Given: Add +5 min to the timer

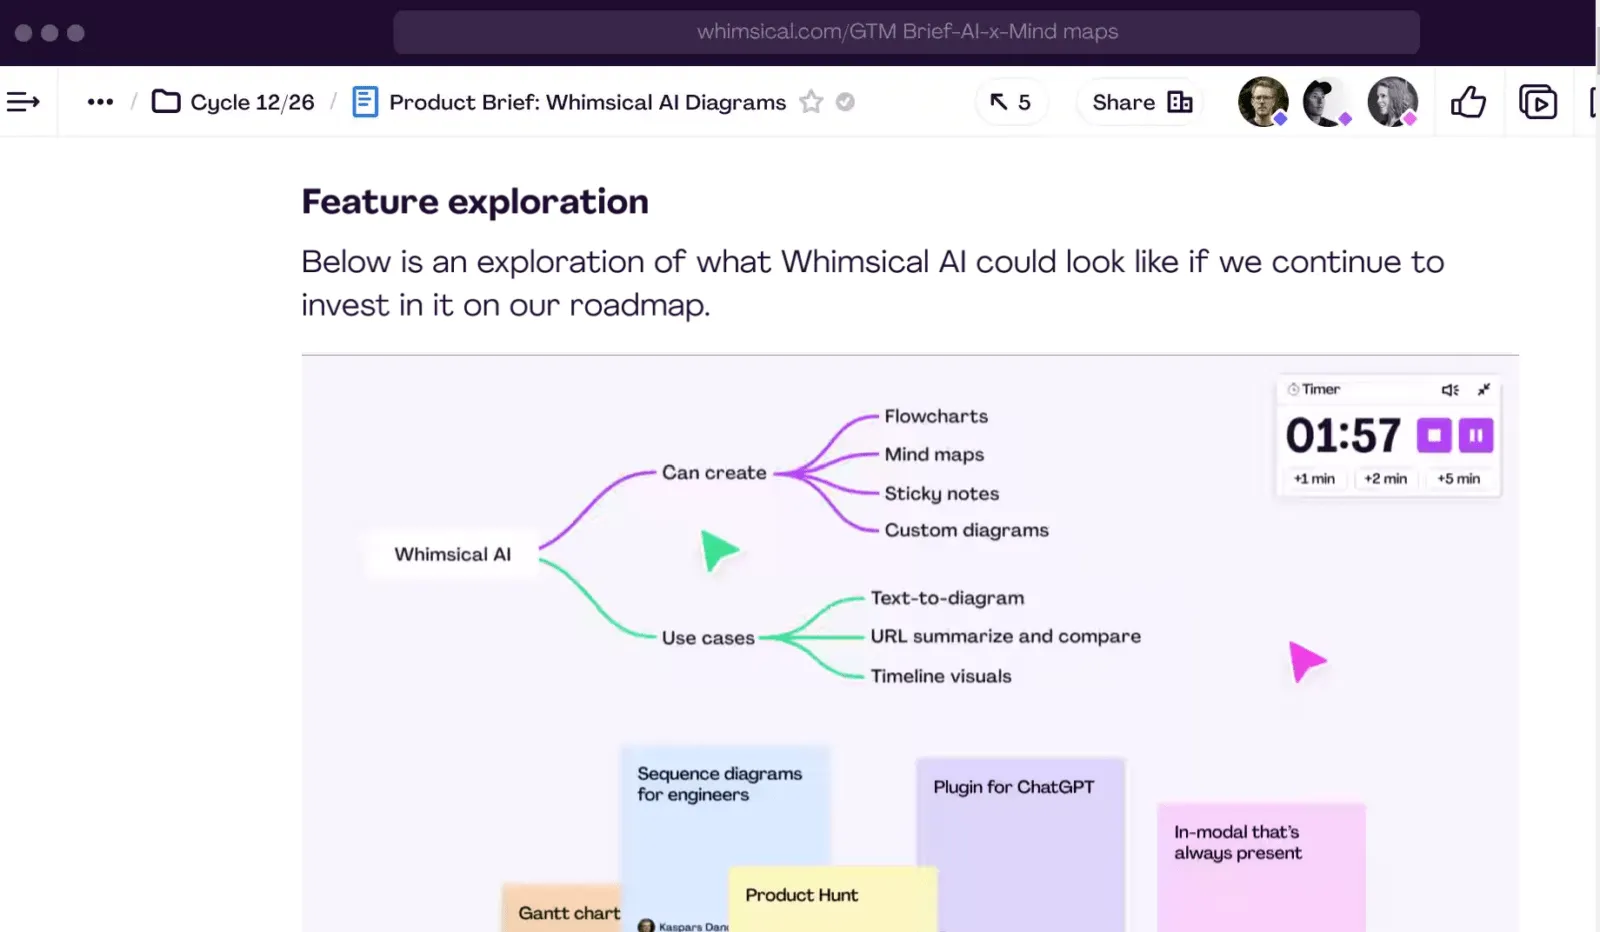Looking at the screenshot, I should click(1459, 479).
